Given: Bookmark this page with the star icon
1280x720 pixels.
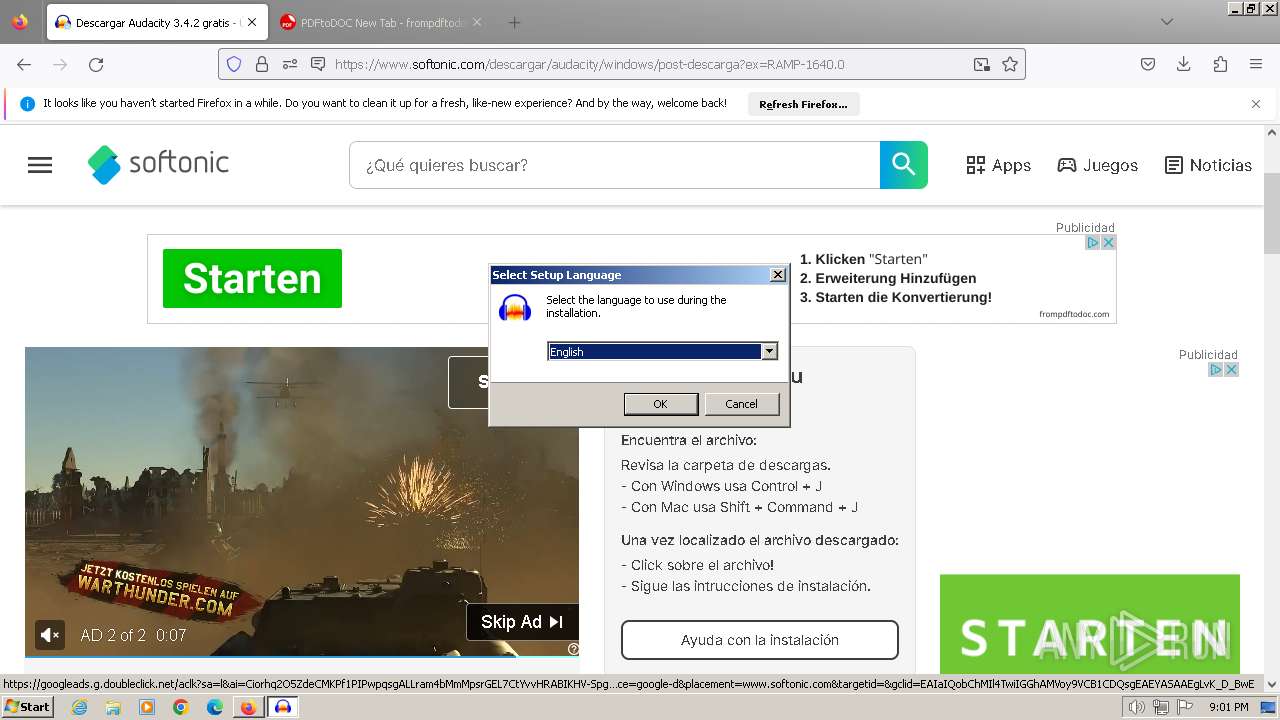Looking at the screenshot, I should click(x=1010, y=64).
